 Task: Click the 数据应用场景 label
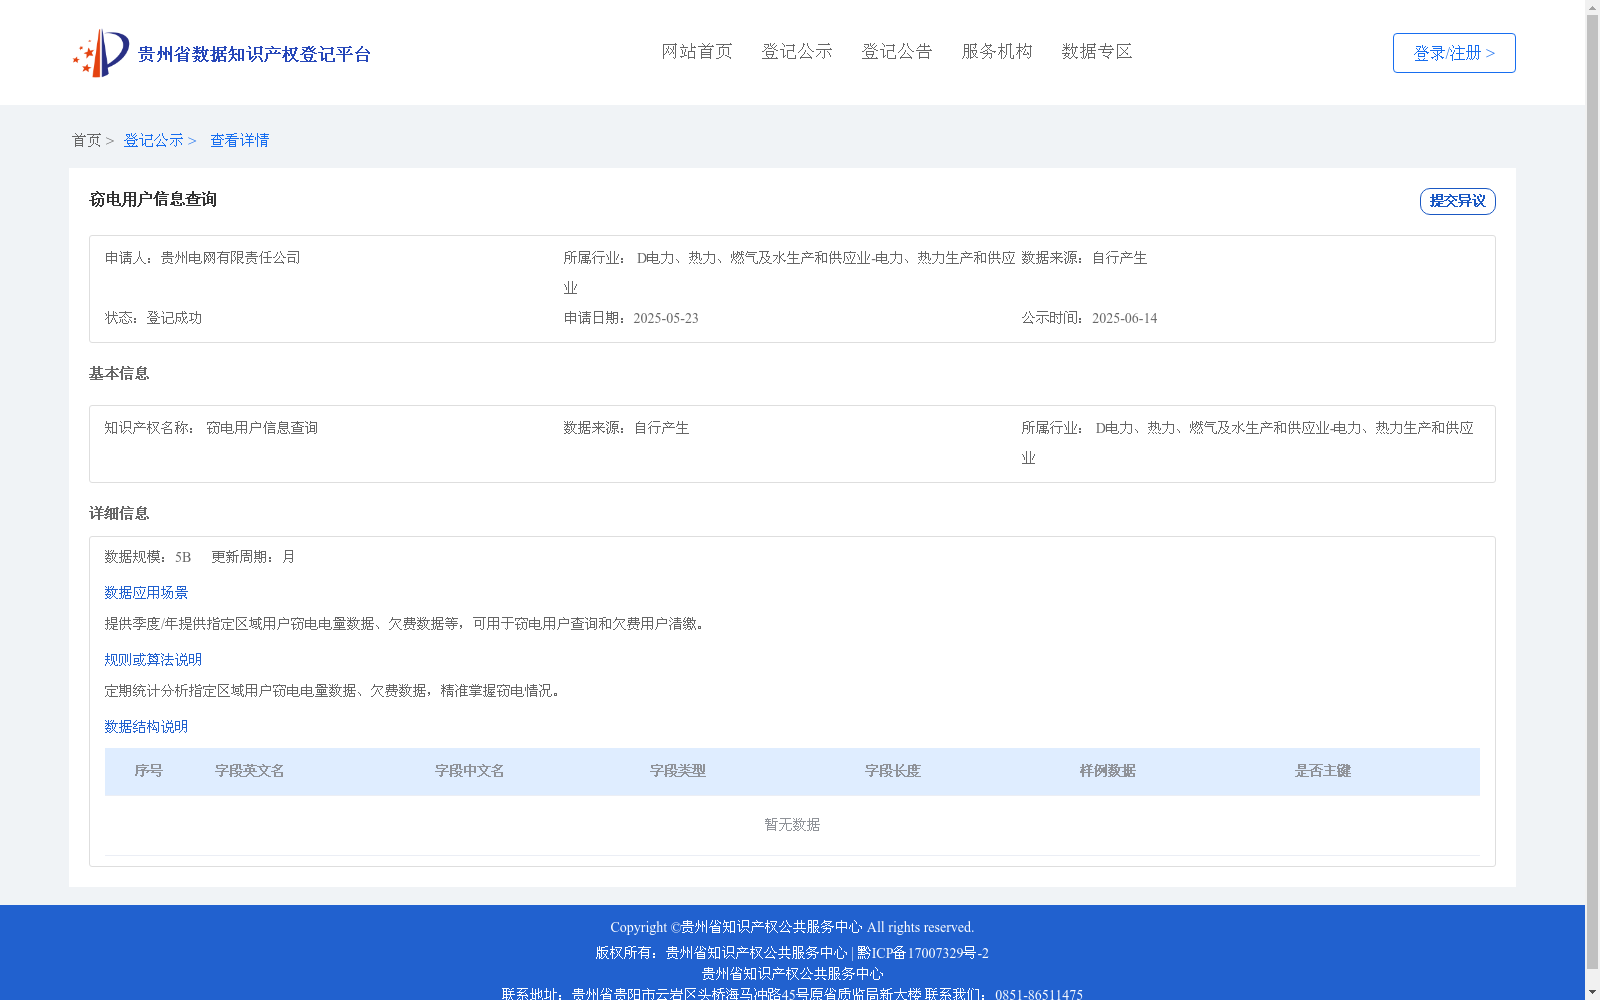click(x=146, y=593)
